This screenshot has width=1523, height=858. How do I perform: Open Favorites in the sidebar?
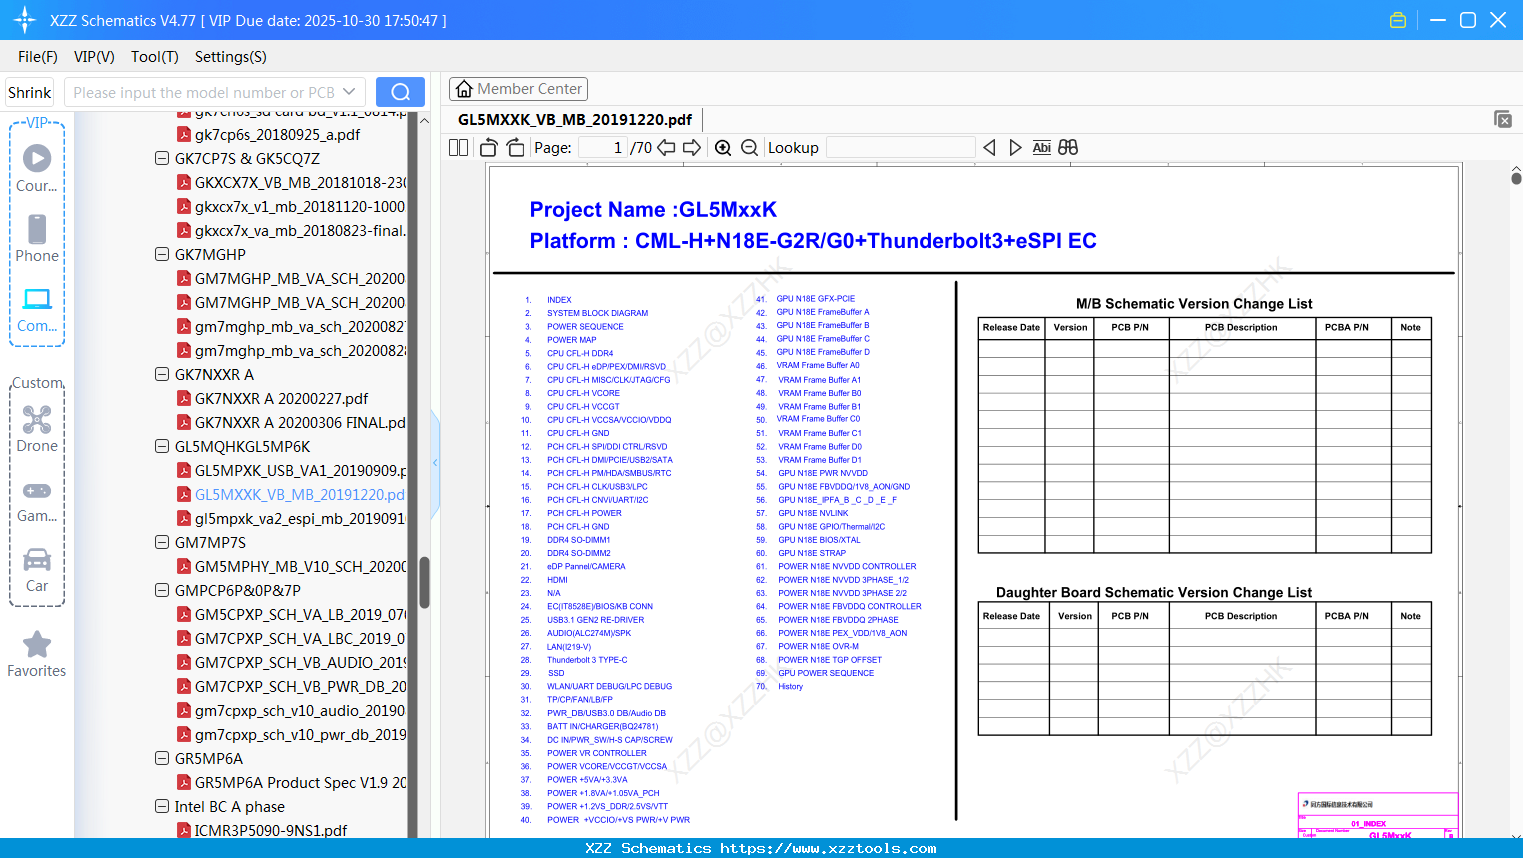click(x=37, y=655)
